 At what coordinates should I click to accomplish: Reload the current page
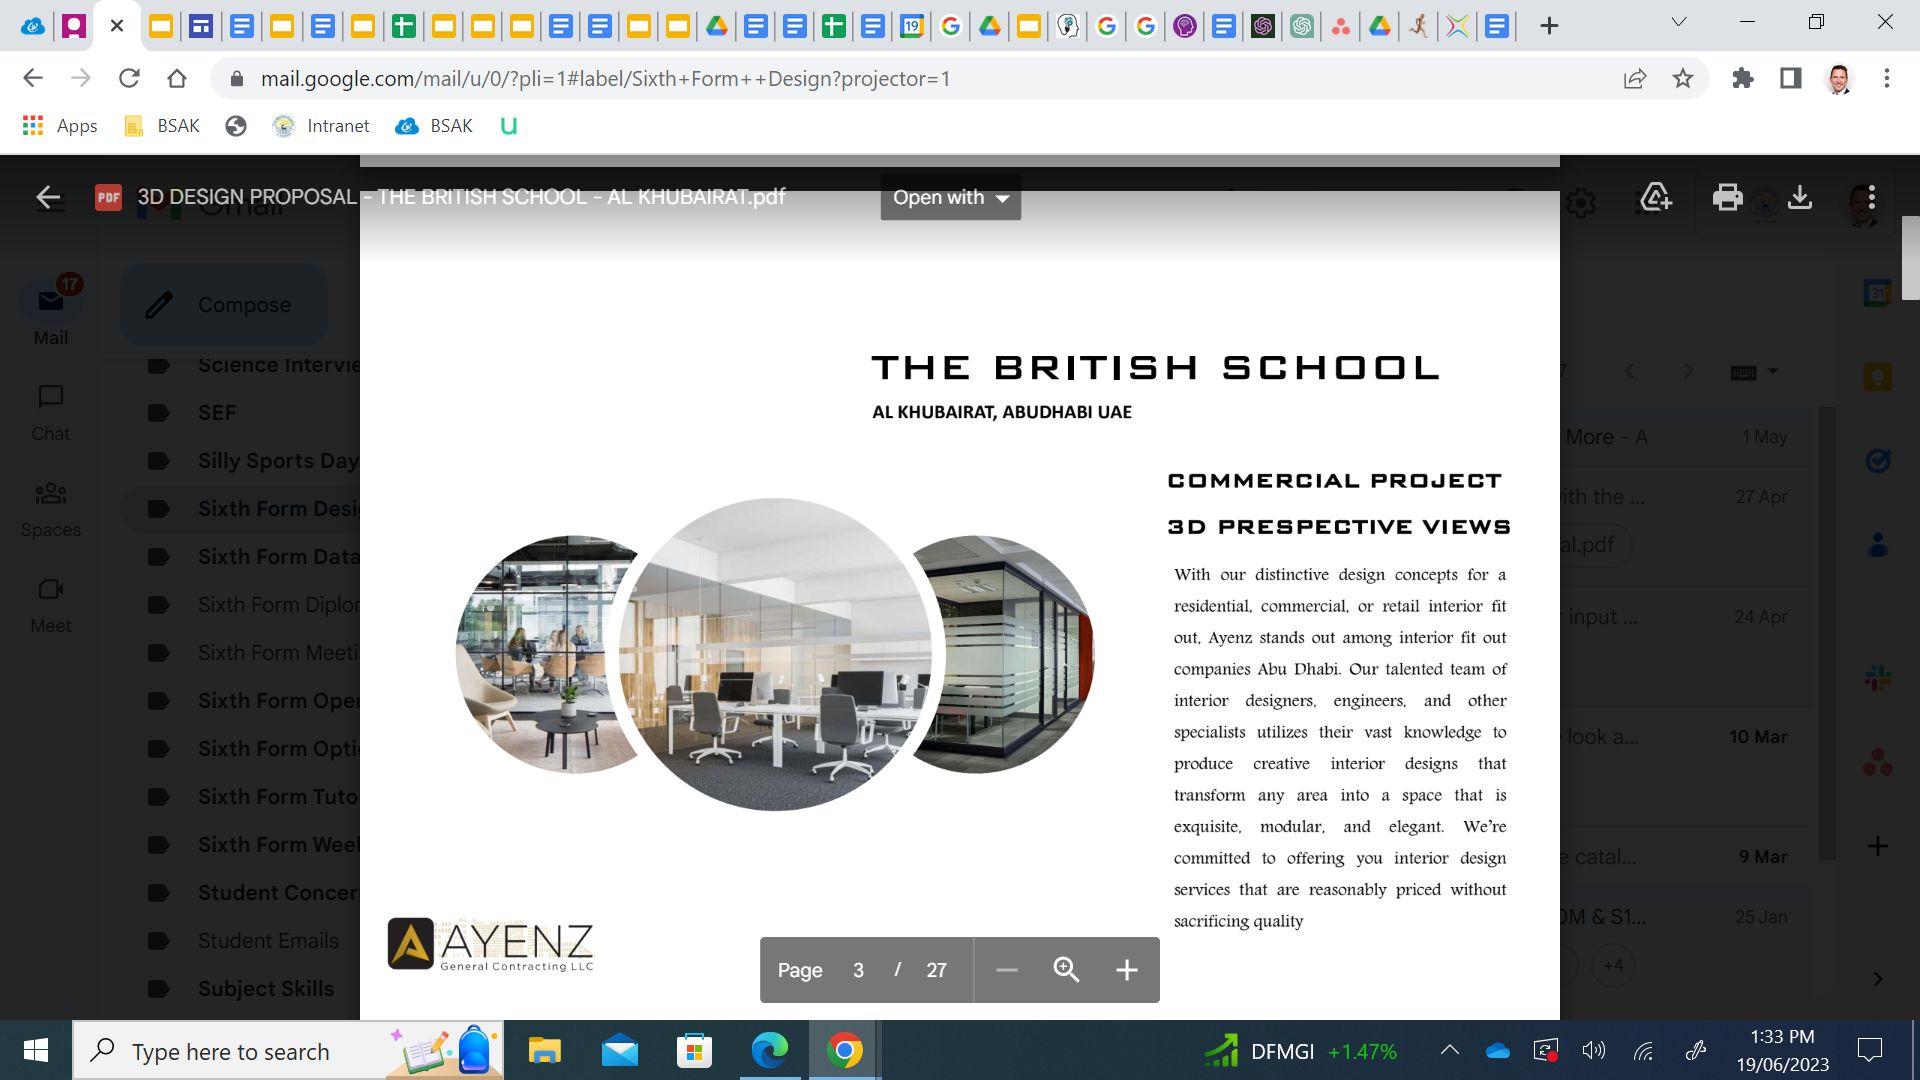click(129, 78)
